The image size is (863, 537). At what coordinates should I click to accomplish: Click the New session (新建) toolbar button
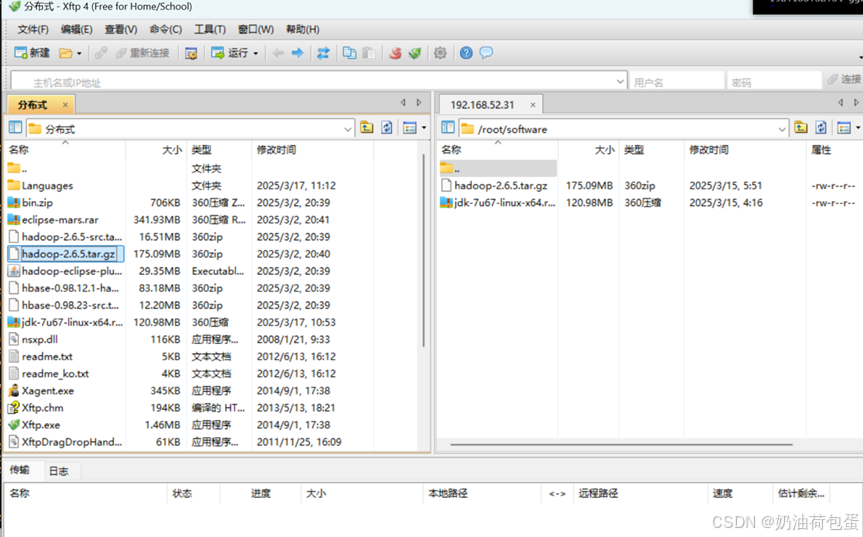pyautogui.click(x=32, y=53)
